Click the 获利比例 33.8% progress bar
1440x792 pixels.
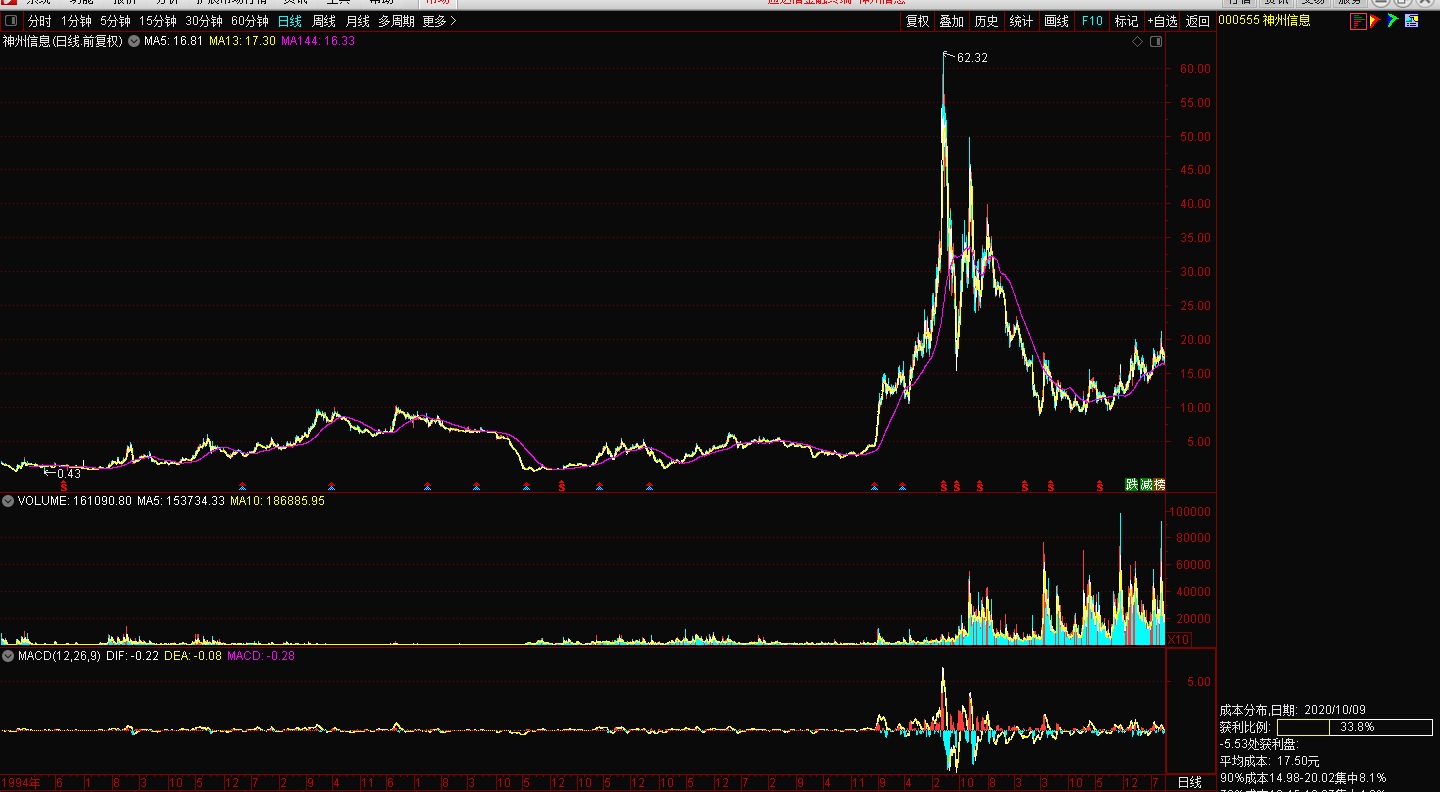(x=1354, y=728)
